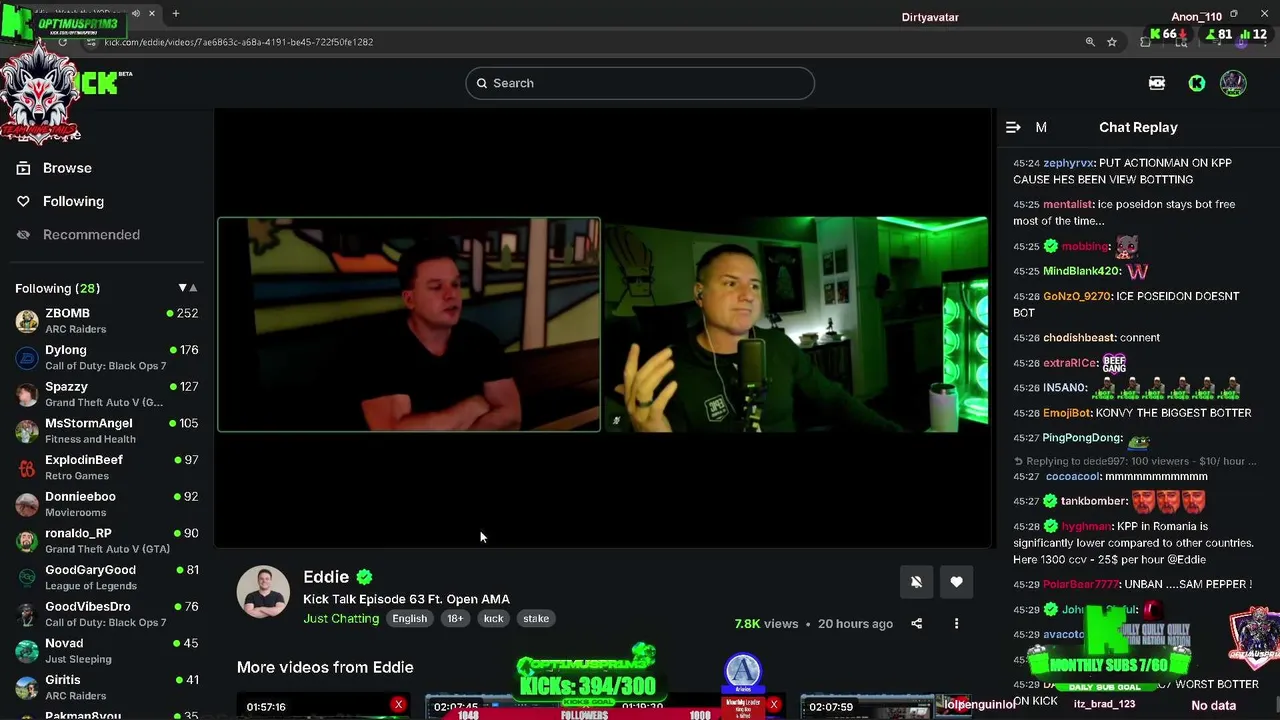1280x720 pixels.
Task: Click the M label beside Chat Replay
Action: (x=1041, y=127)
